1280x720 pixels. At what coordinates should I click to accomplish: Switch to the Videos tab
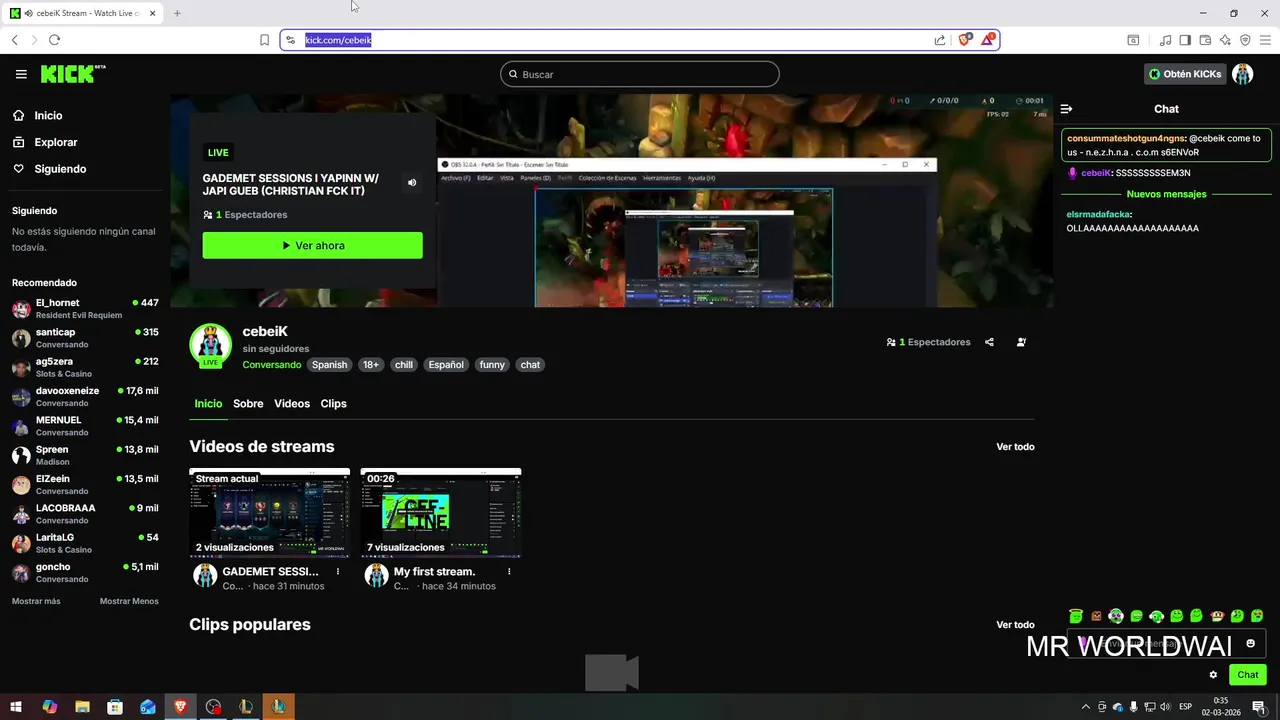click(292, 404)
